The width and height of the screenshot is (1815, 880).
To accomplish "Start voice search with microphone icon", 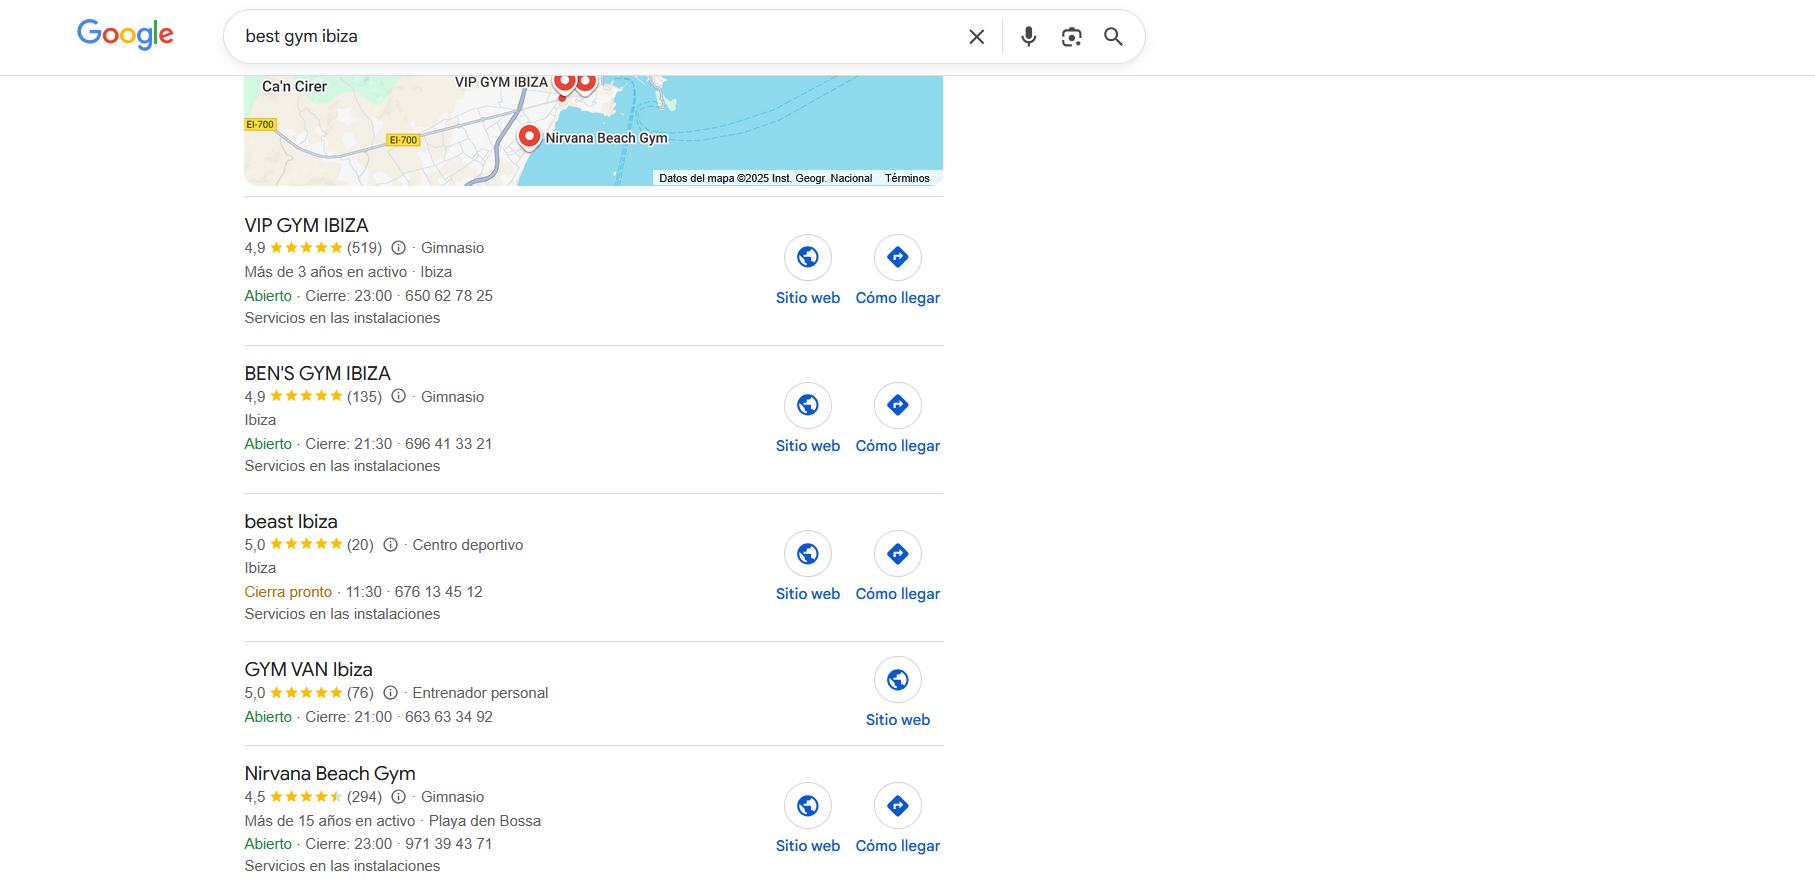I will click(1028, 37).
